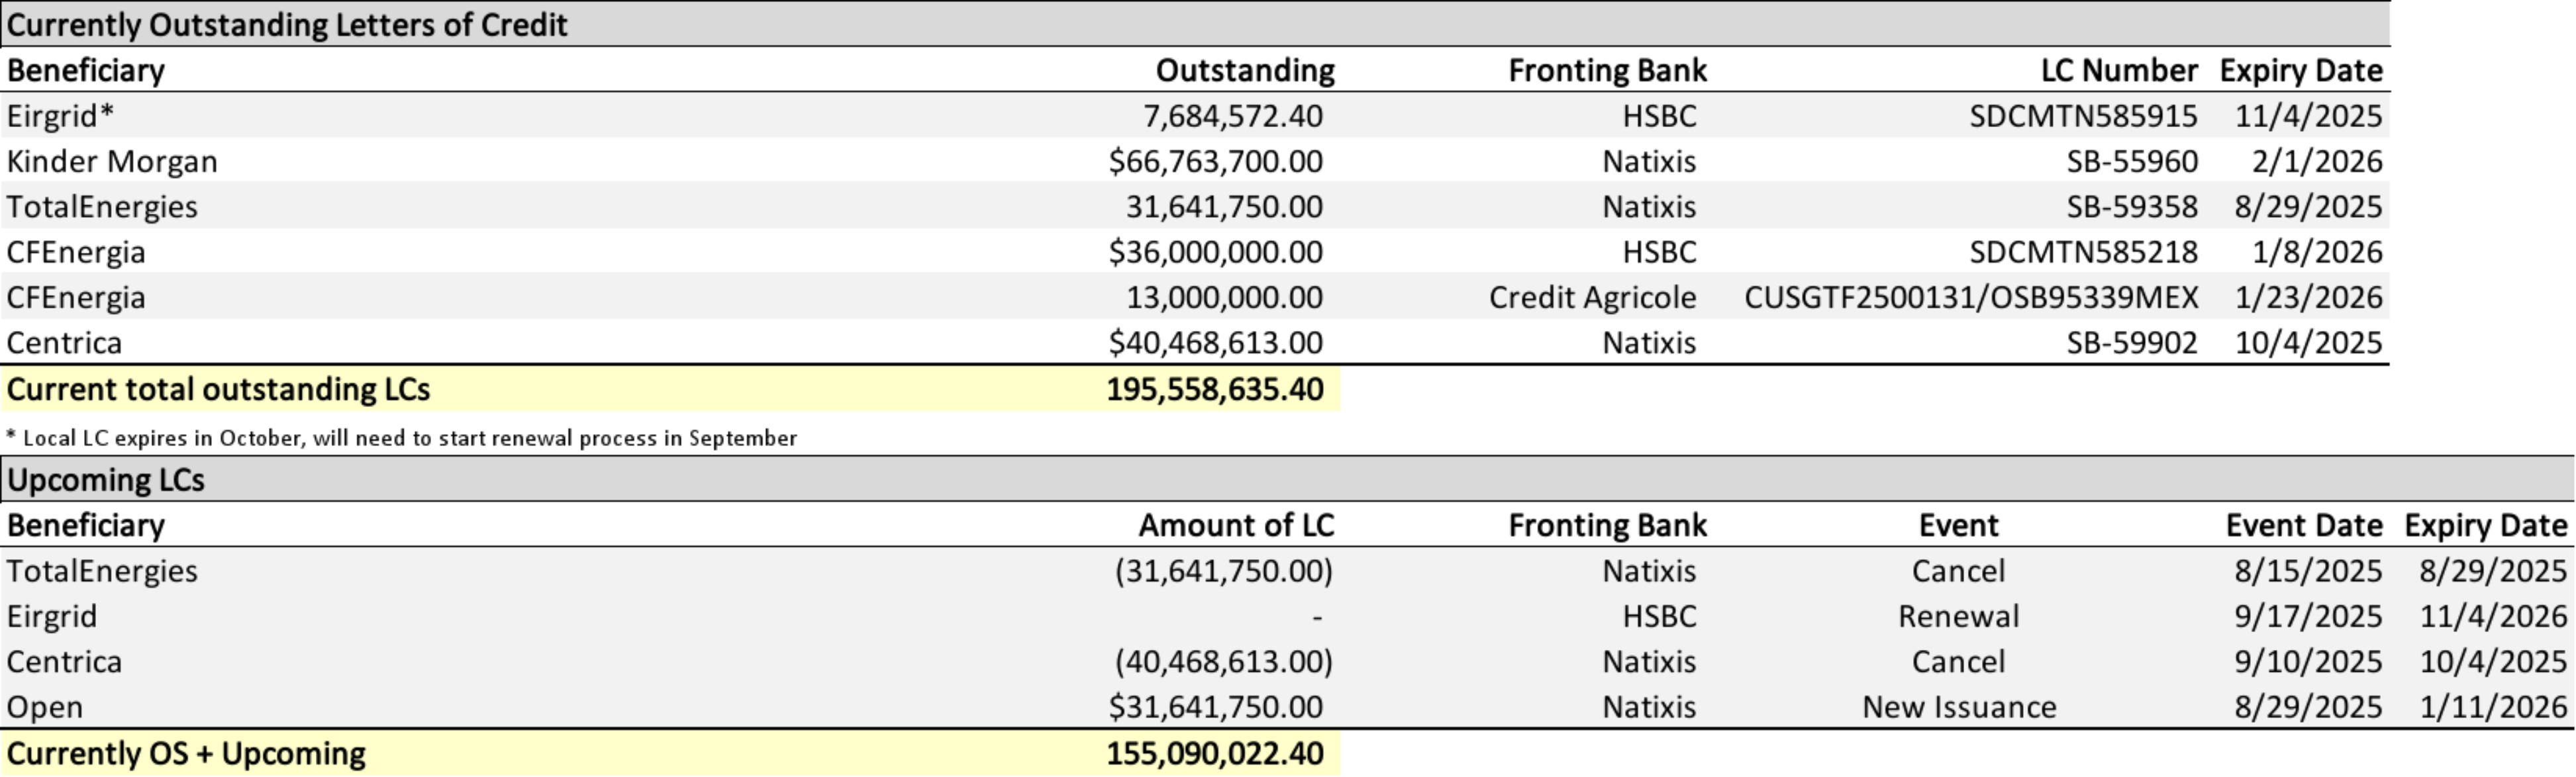Click the Eirgrid outstanding amount cell
Viewport: 2576px width, 777px height.
coord(1232,116)
